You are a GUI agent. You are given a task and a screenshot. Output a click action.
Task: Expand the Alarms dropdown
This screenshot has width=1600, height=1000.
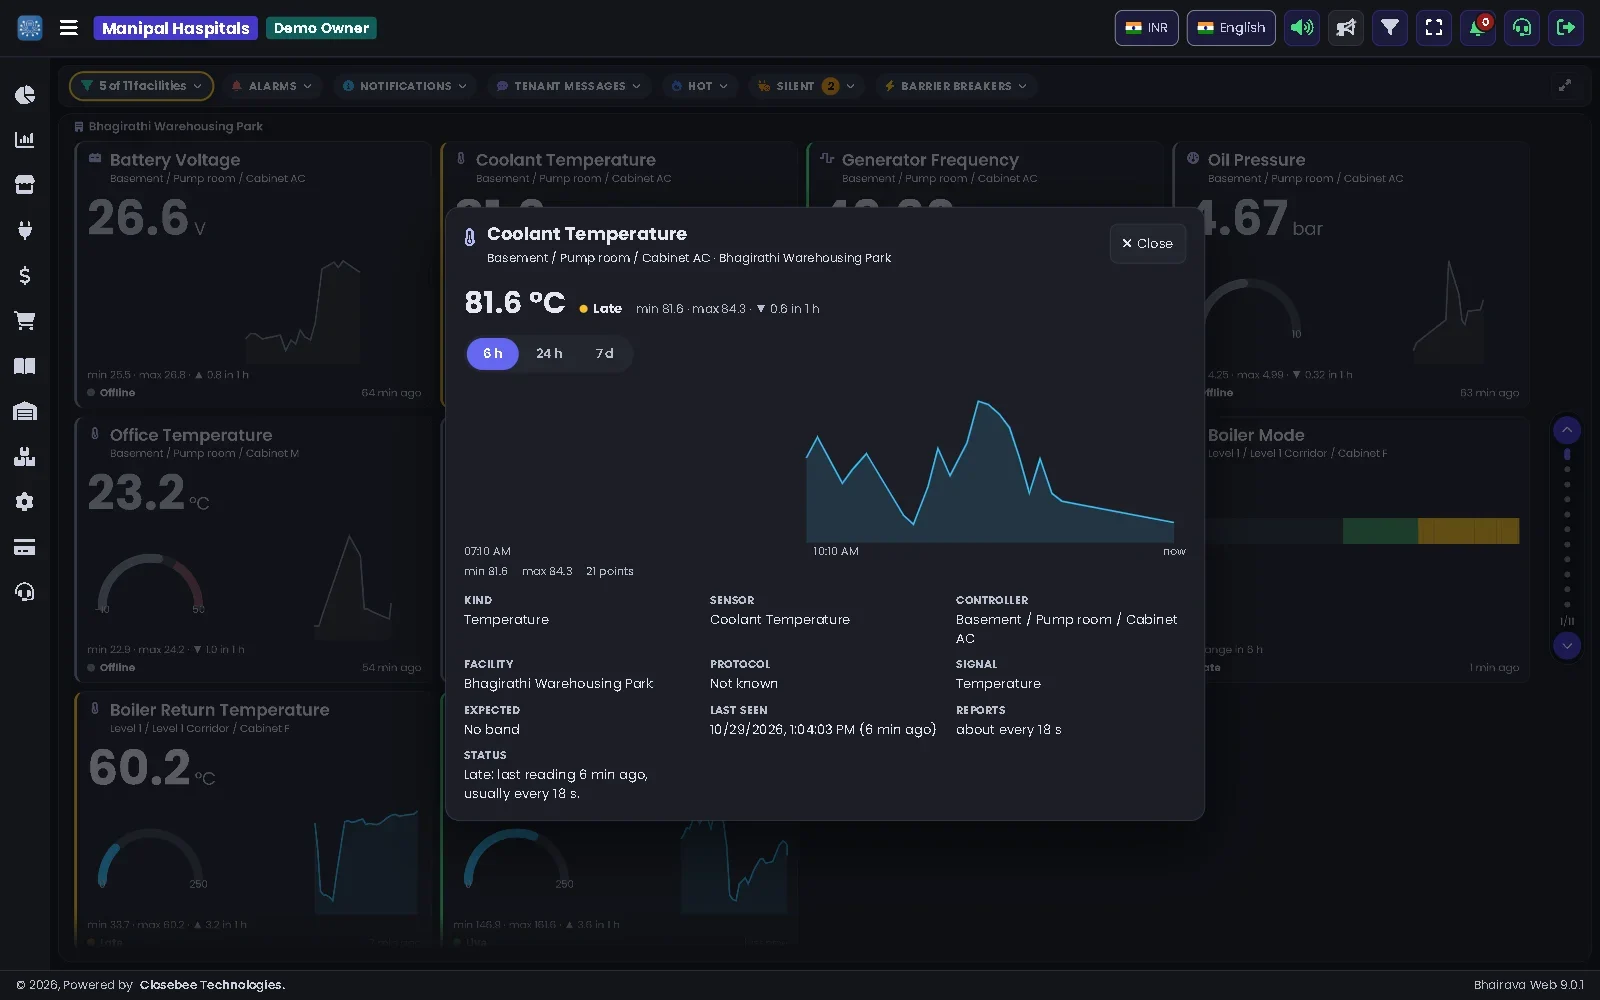pos(272,86)
